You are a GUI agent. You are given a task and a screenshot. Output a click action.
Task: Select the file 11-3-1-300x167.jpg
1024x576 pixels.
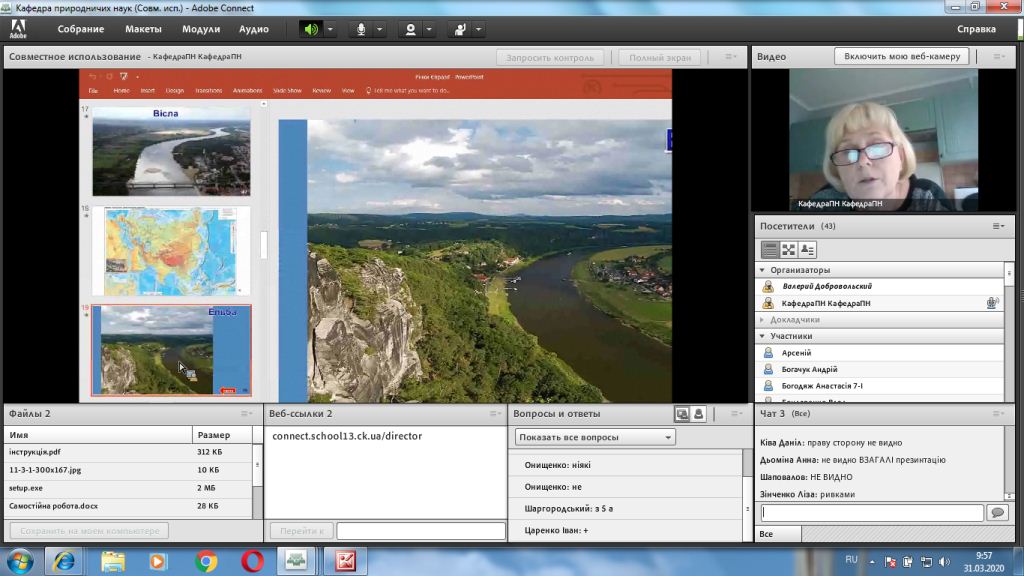(128, 470)
